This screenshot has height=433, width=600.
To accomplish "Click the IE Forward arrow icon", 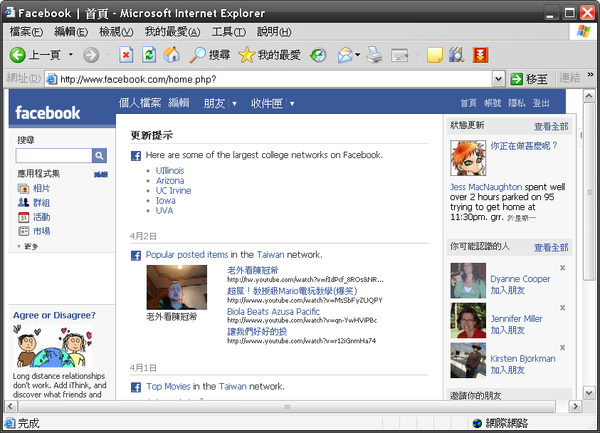I will (x=91, y=55).
